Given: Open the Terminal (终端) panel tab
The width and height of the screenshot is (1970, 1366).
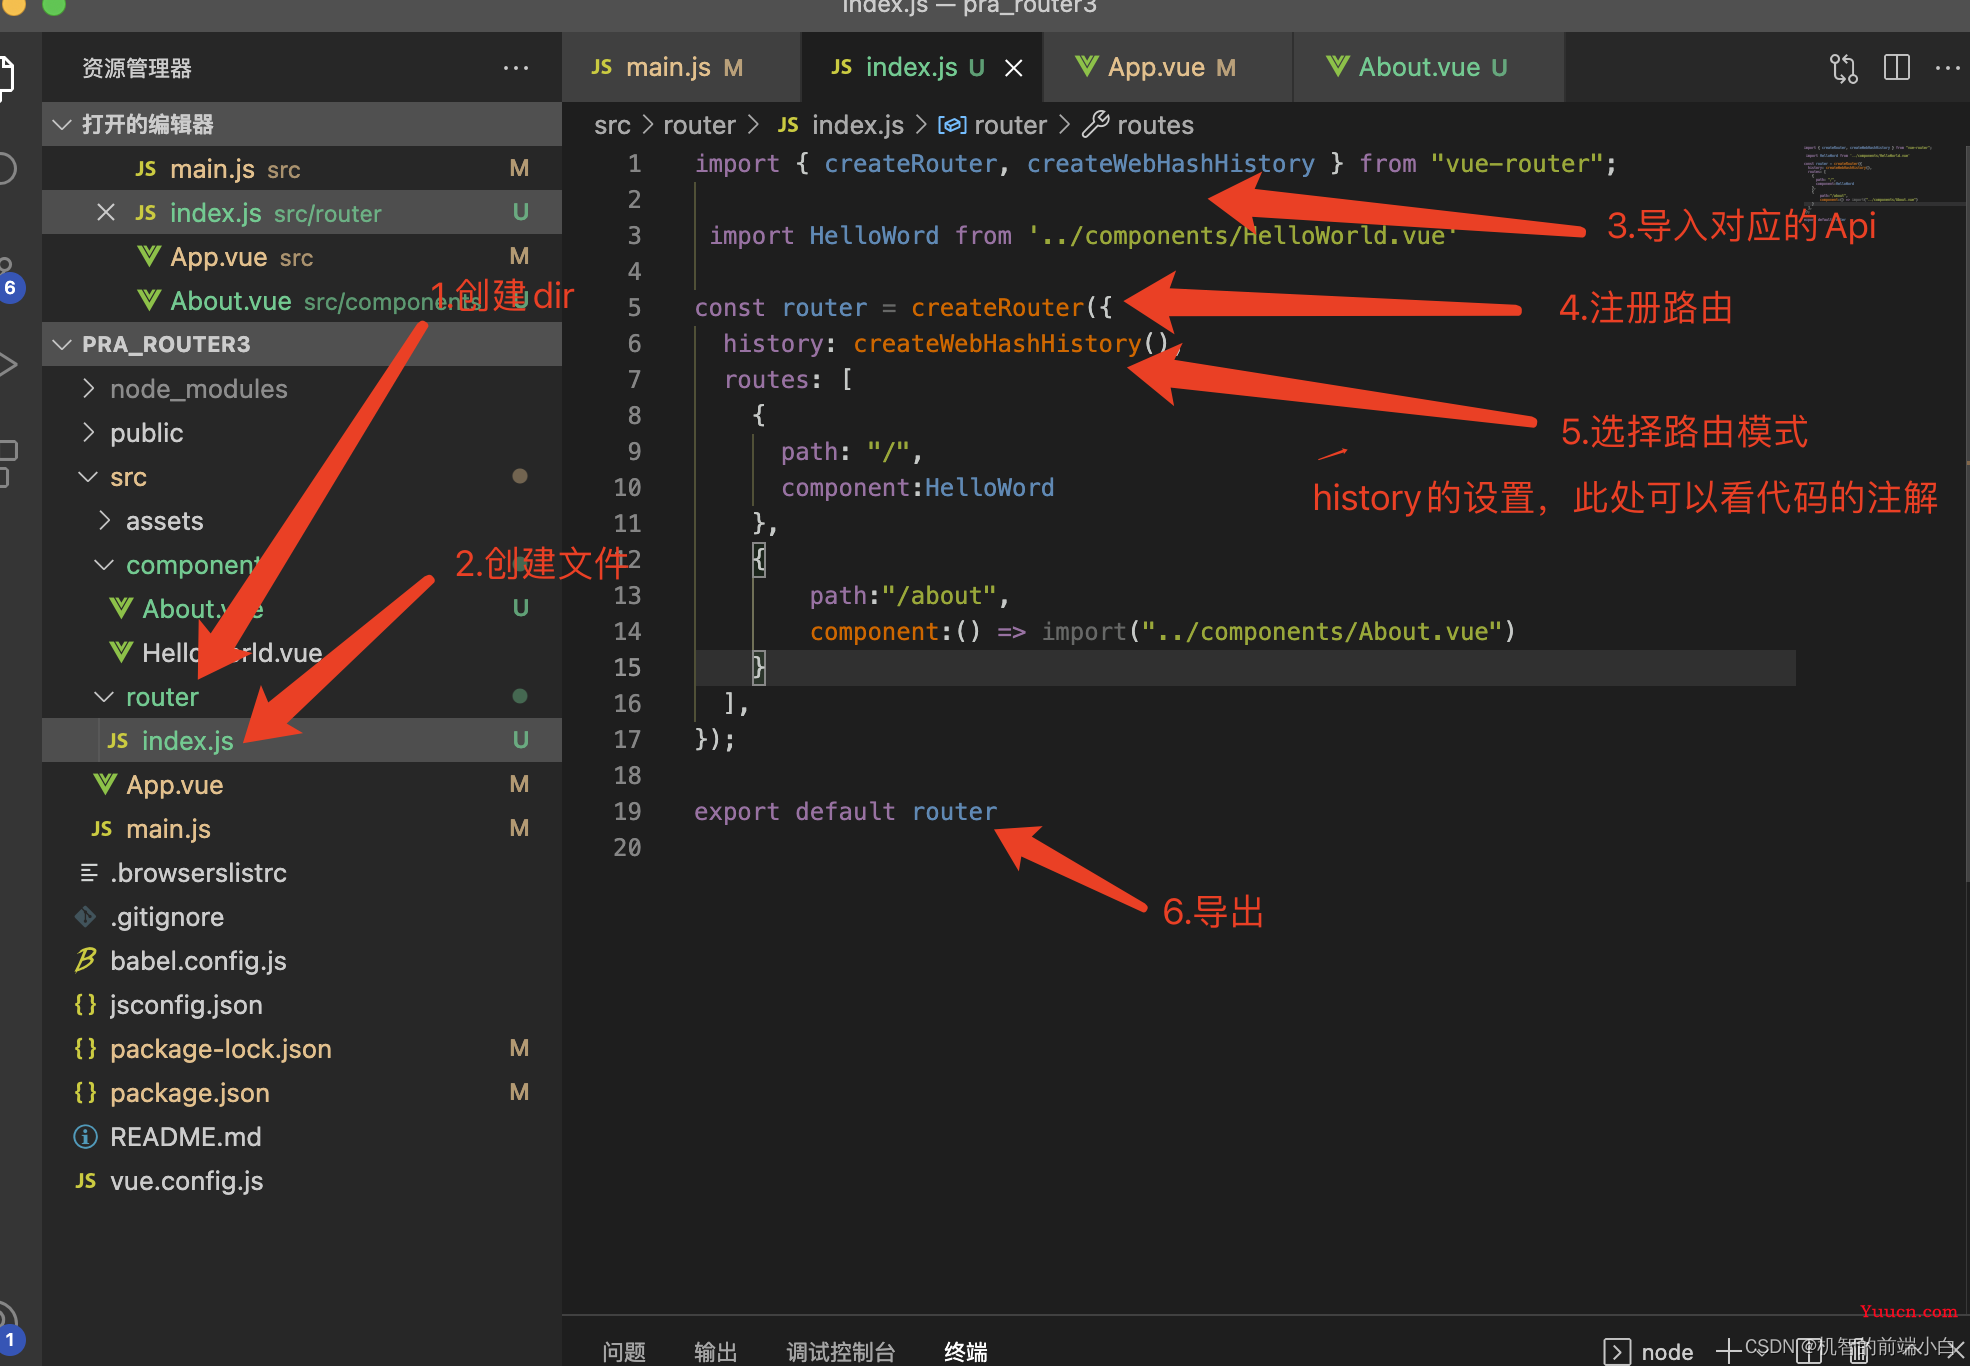Looking at the screenshot, I should (966, 1351).
